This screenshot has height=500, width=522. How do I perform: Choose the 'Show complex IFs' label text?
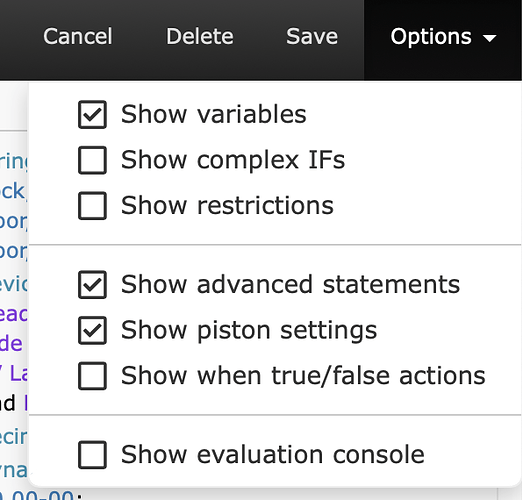coord(233,160)
